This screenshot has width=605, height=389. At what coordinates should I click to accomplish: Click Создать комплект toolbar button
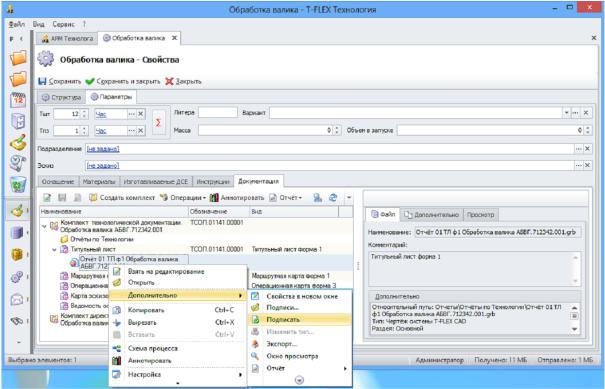coord(122,198)
